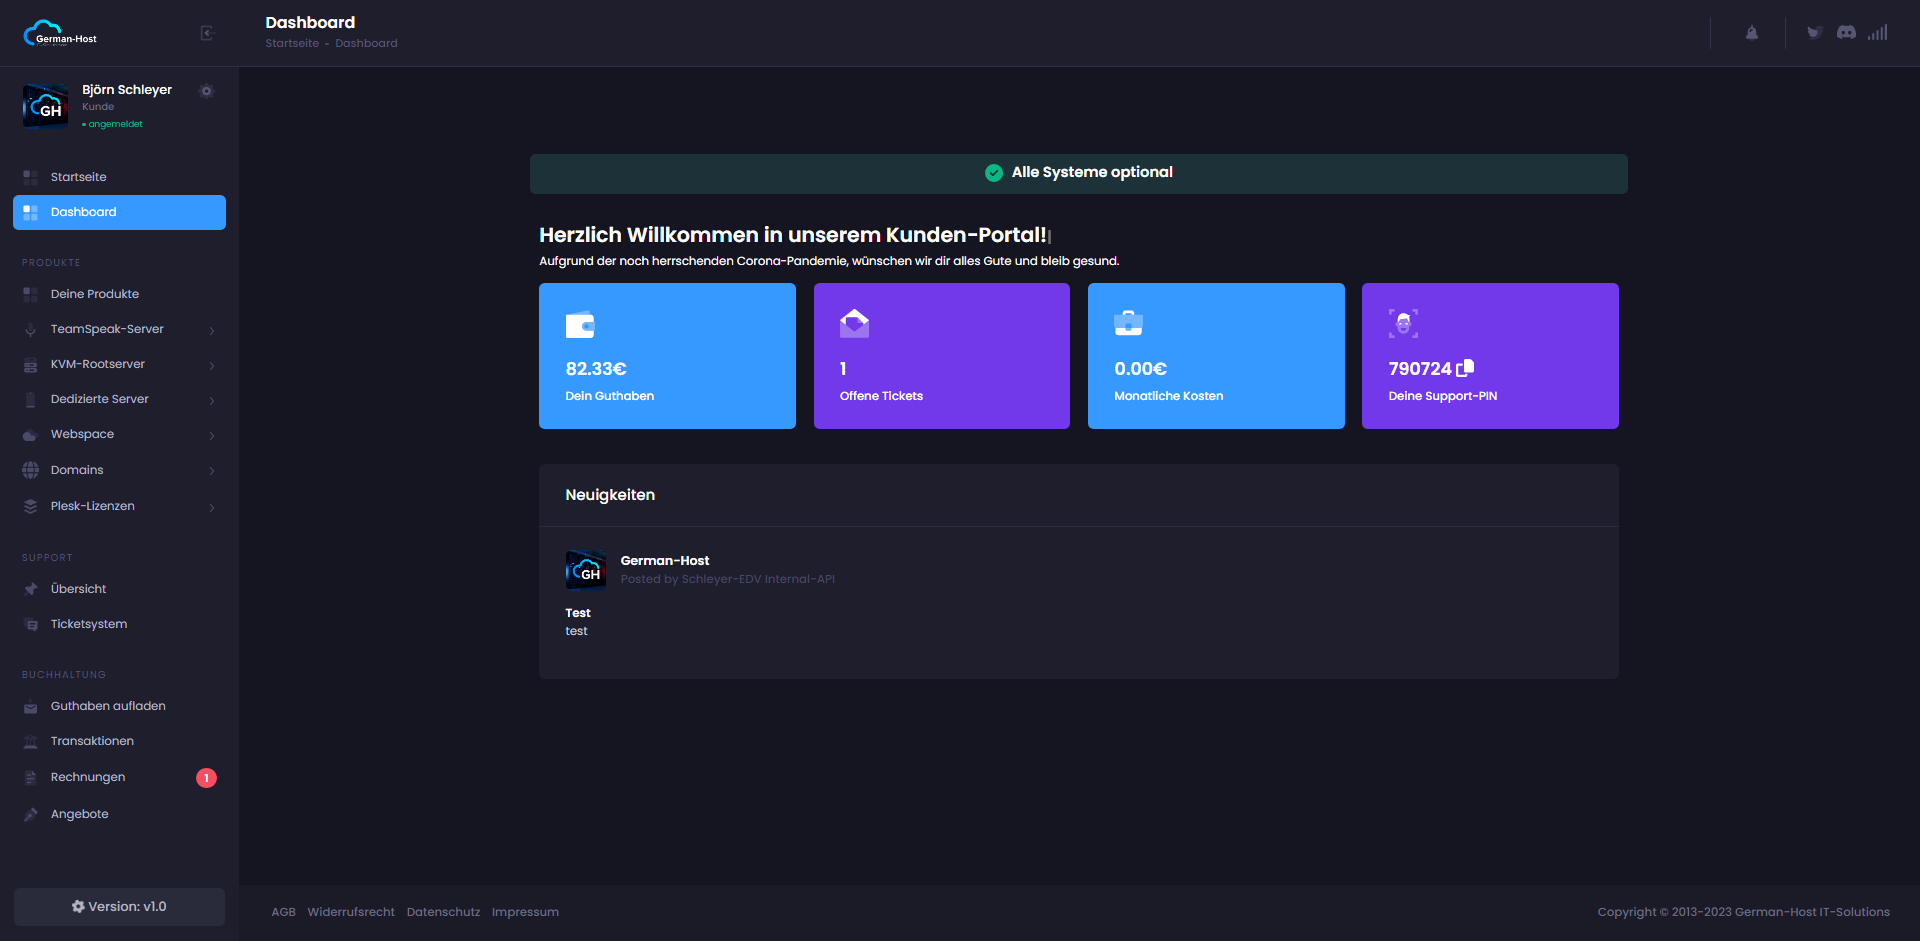Open user settings gear icon
The image size is (1920, 941).
tap(207, 91)
